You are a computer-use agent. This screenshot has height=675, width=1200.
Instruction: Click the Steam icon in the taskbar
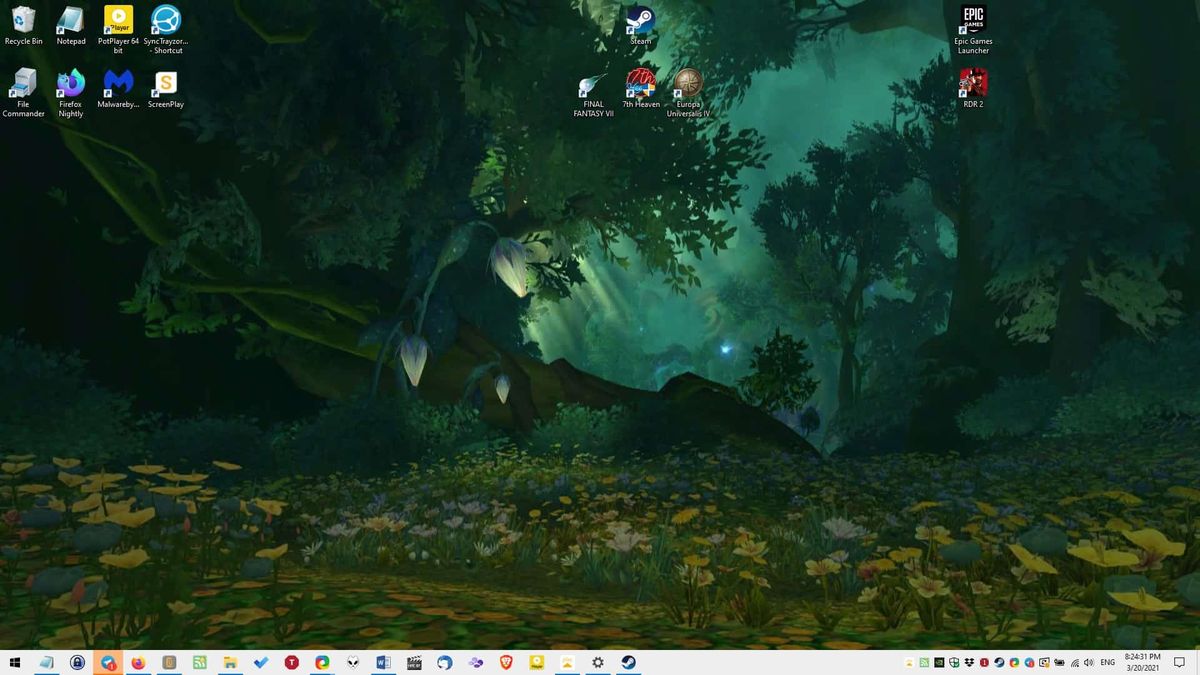pyautogui.click(x=628, y=662)
